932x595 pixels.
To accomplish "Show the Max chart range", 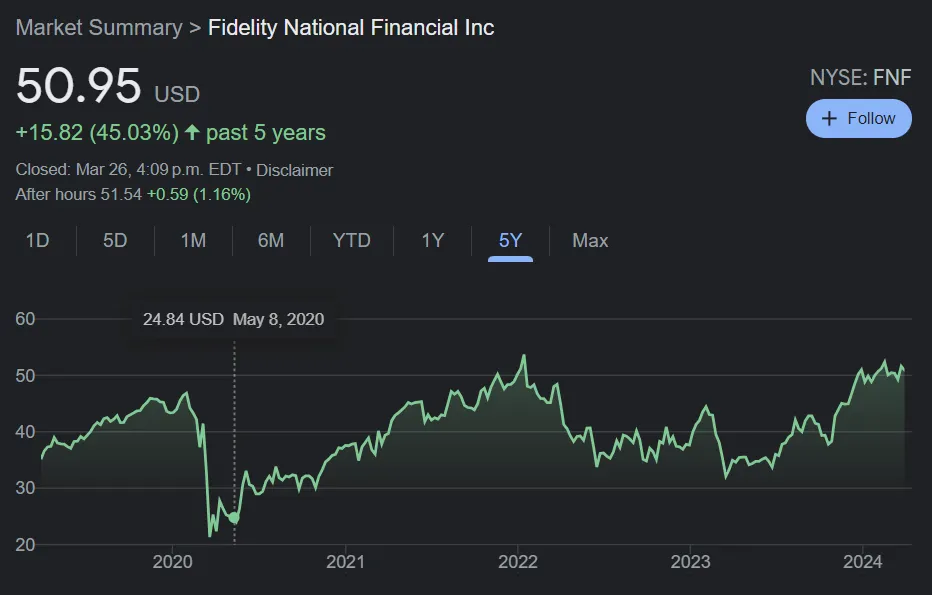I will click(590, 241).
